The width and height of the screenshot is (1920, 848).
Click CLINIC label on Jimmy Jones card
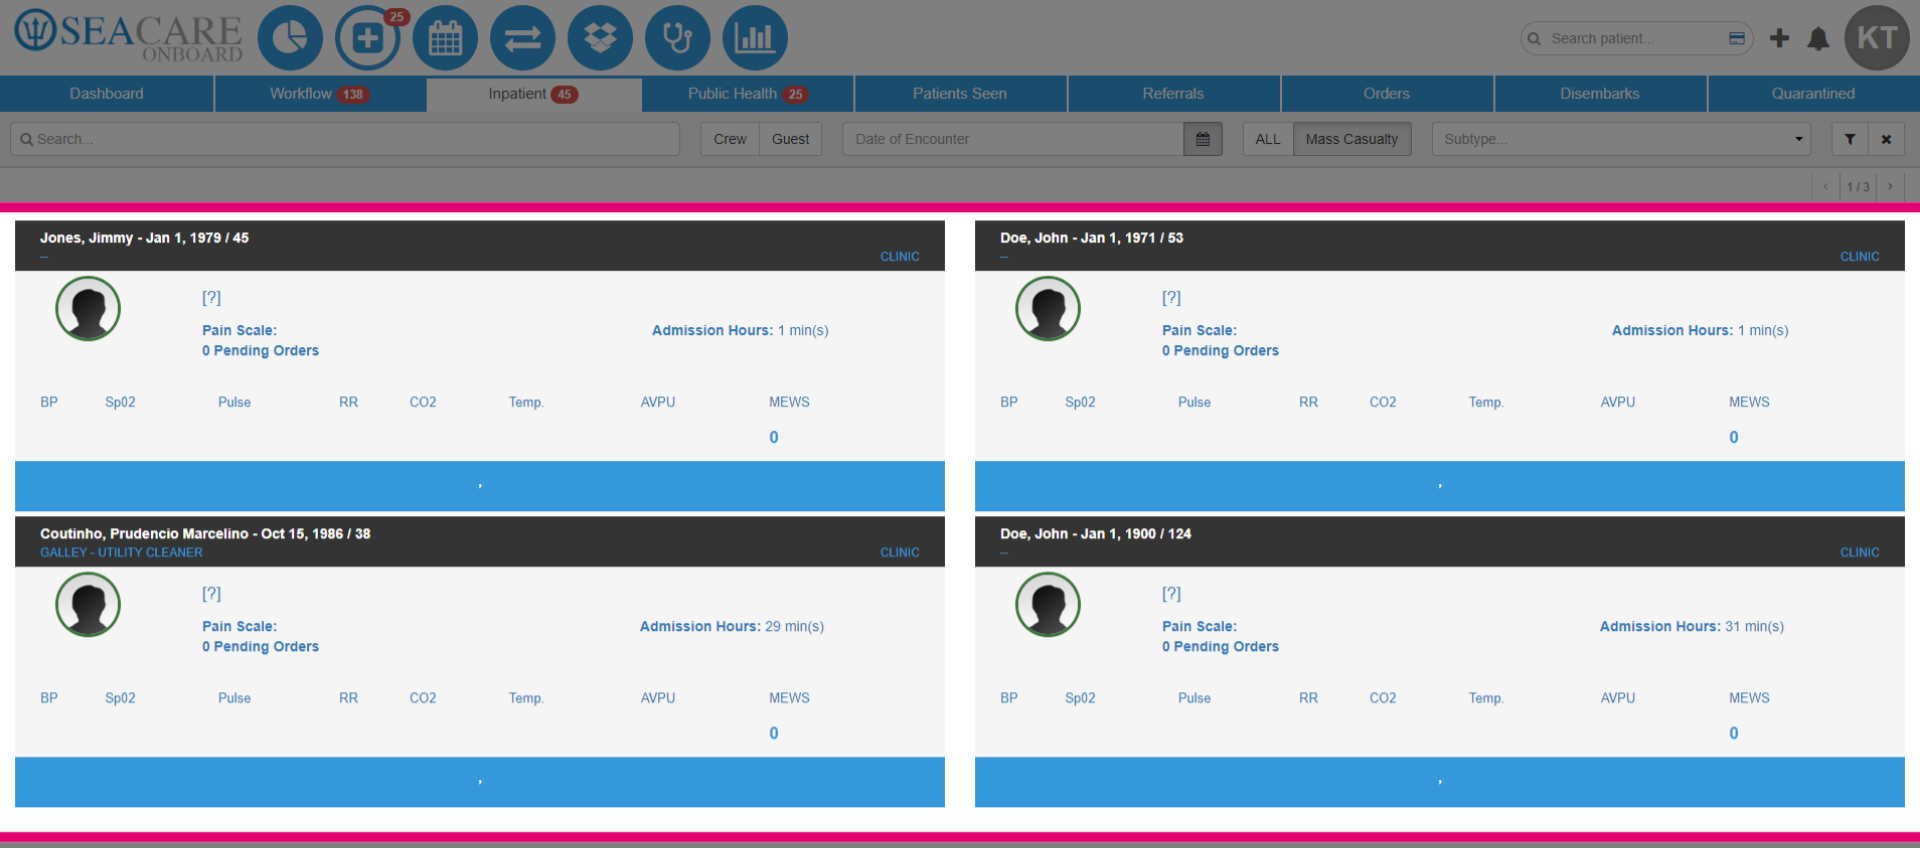coord(899,257)
